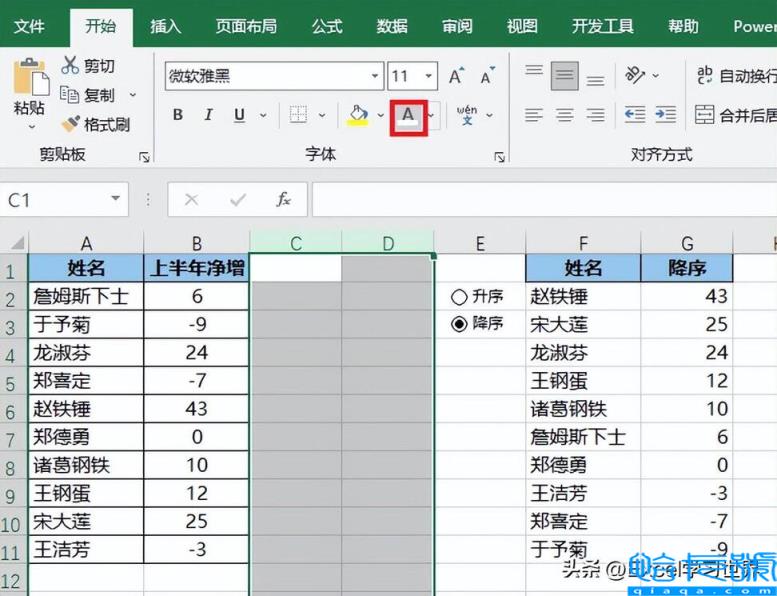Viewport: 777px width, 596px height.
Task: Click Wrap Text (自动换行)
Action: 736,76
